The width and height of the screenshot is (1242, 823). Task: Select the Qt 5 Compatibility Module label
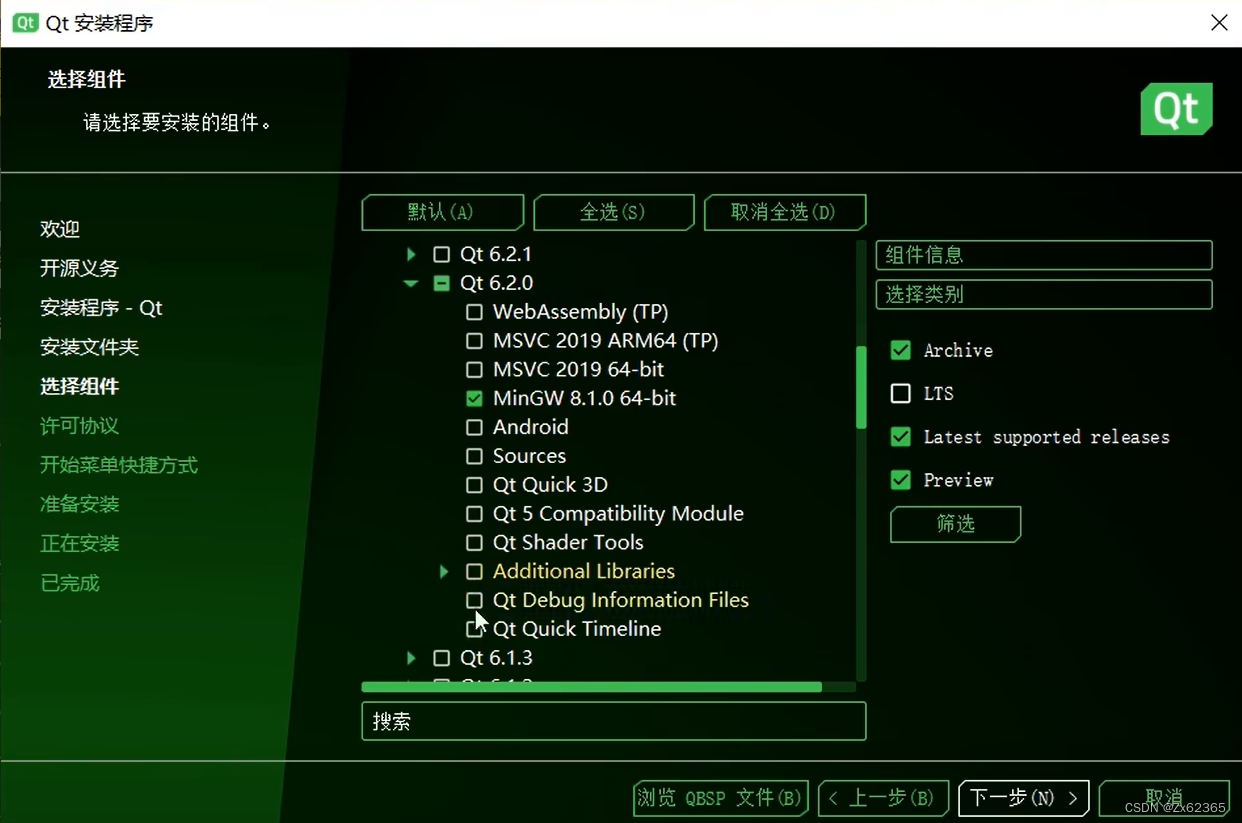(x=618, y=514)
